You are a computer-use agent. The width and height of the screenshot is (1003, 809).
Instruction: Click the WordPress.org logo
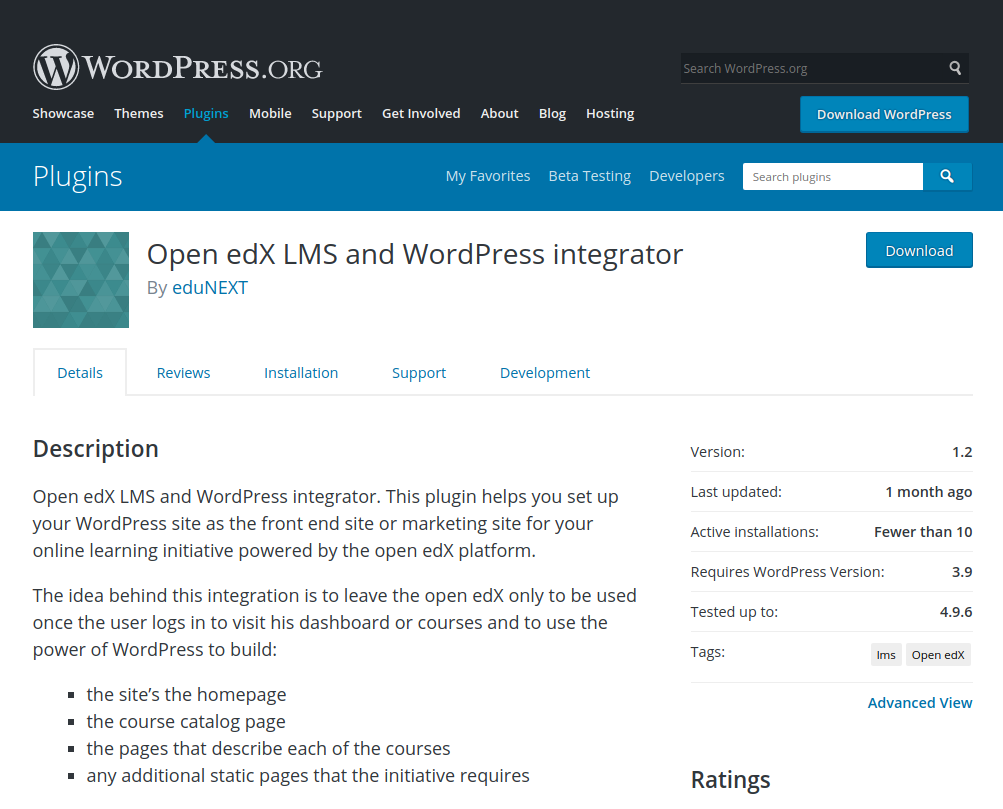pos(178,67)
